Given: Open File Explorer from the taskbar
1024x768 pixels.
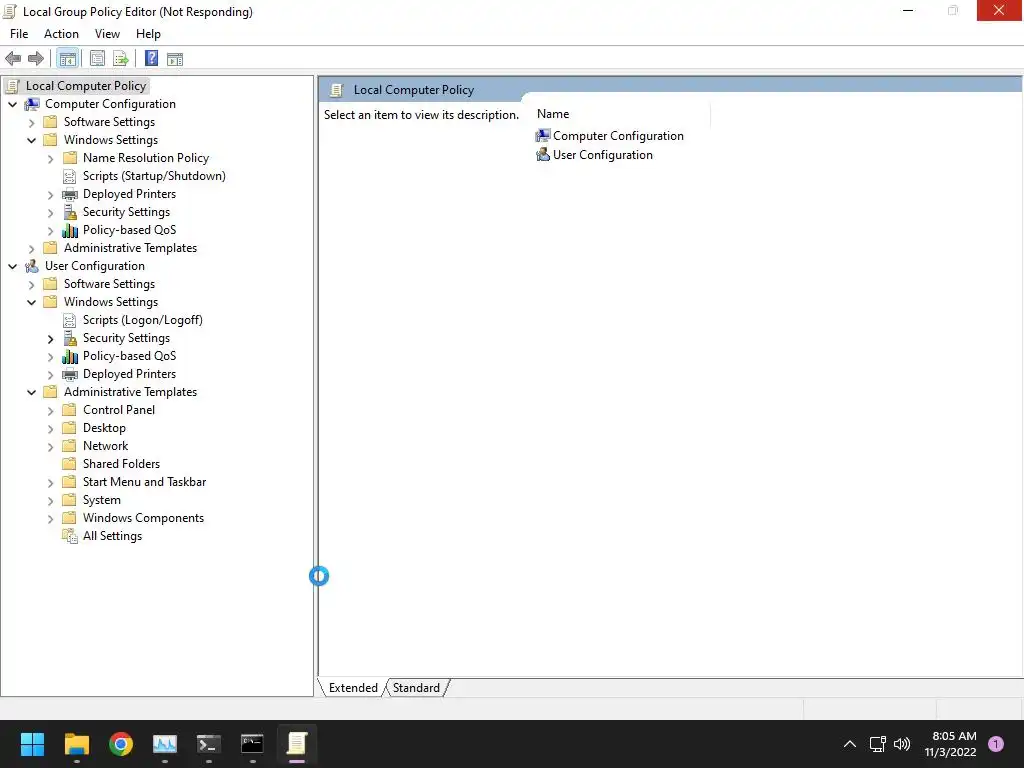Looking at the screenshot, I should click(76, 744).
